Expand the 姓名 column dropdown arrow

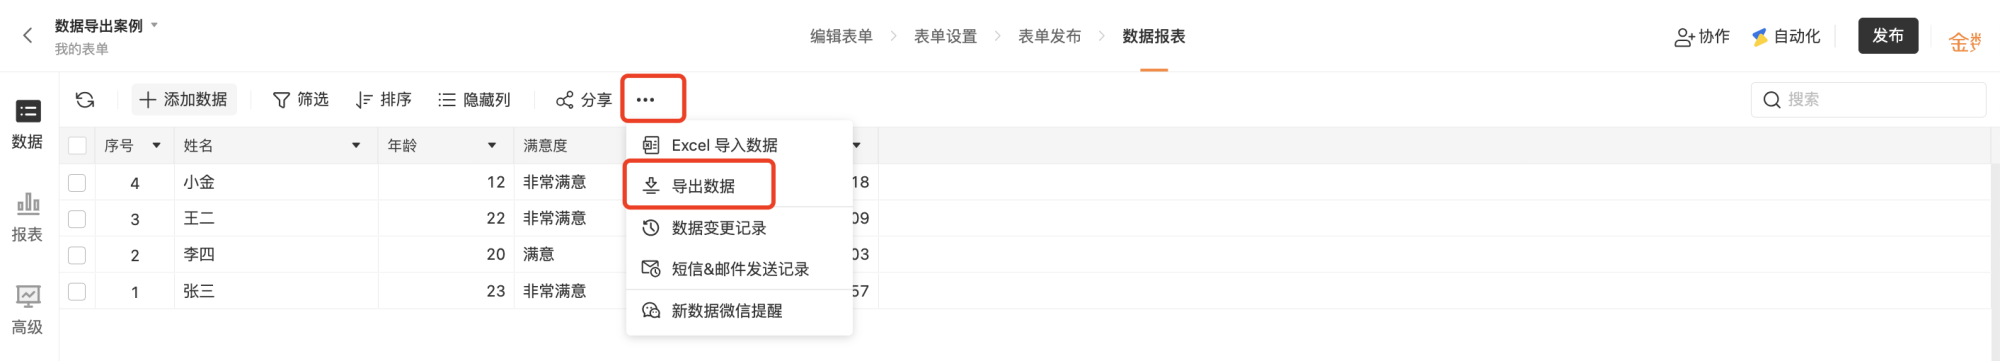(356, 146)
